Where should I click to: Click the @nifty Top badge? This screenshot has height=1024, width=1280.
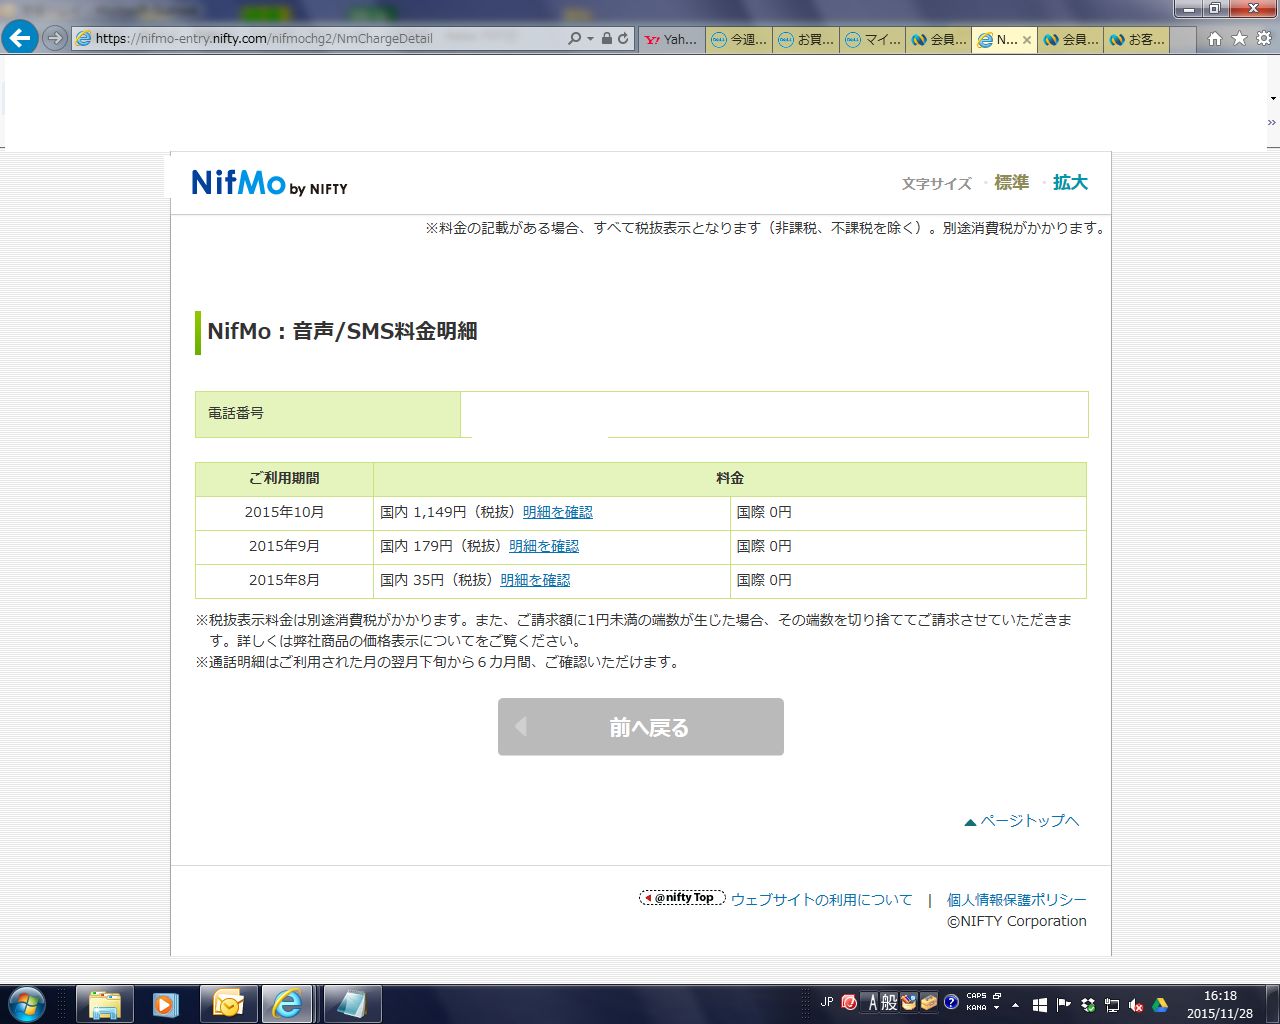682,898
